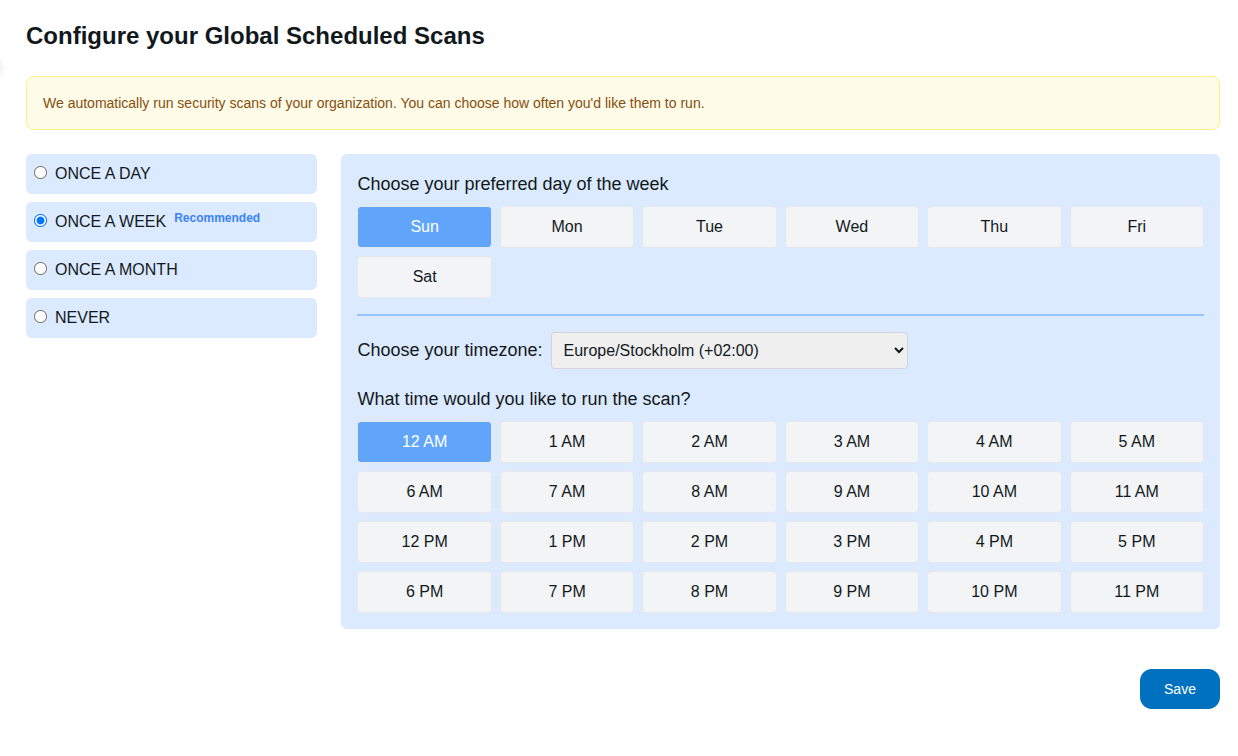
Task: Choose 9 PM as the scan time
Action: (851, 591)
